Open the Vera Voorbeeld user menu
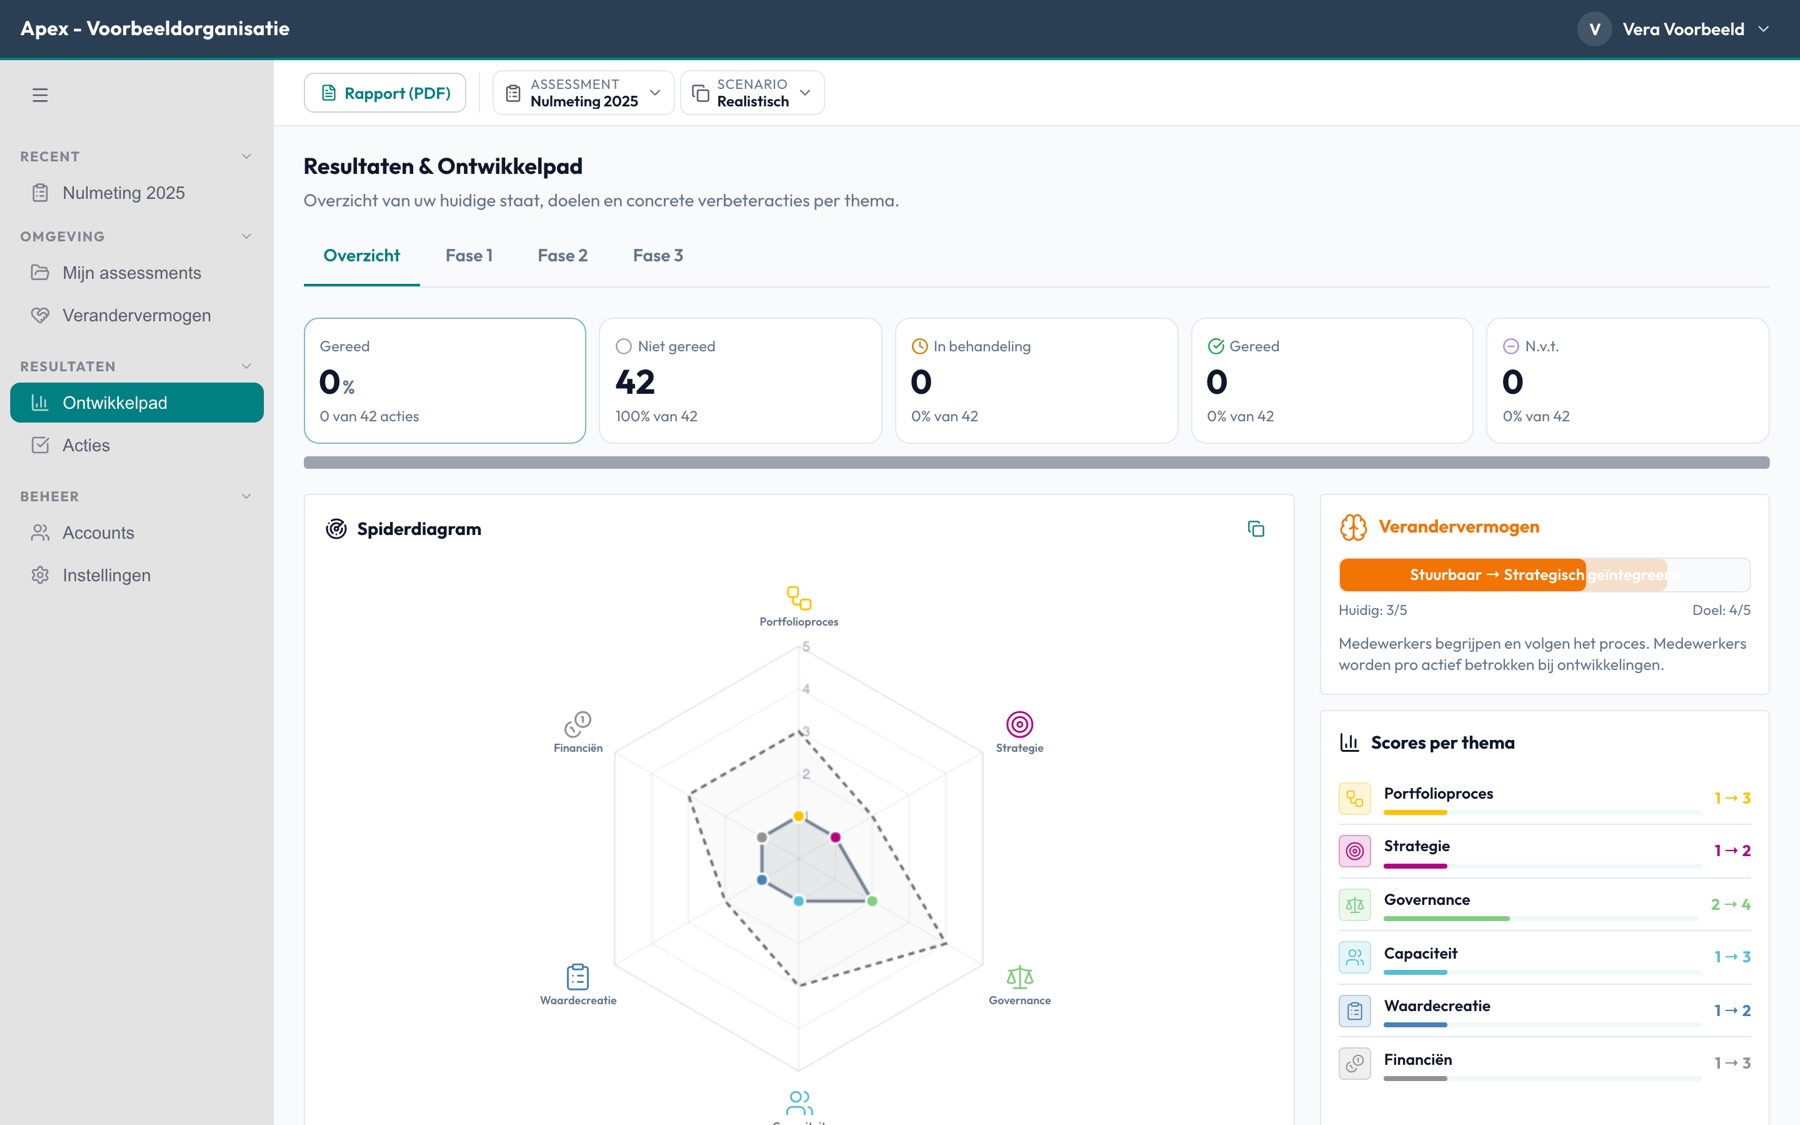1800x1125 pixels. click(x=1675, y=29)
